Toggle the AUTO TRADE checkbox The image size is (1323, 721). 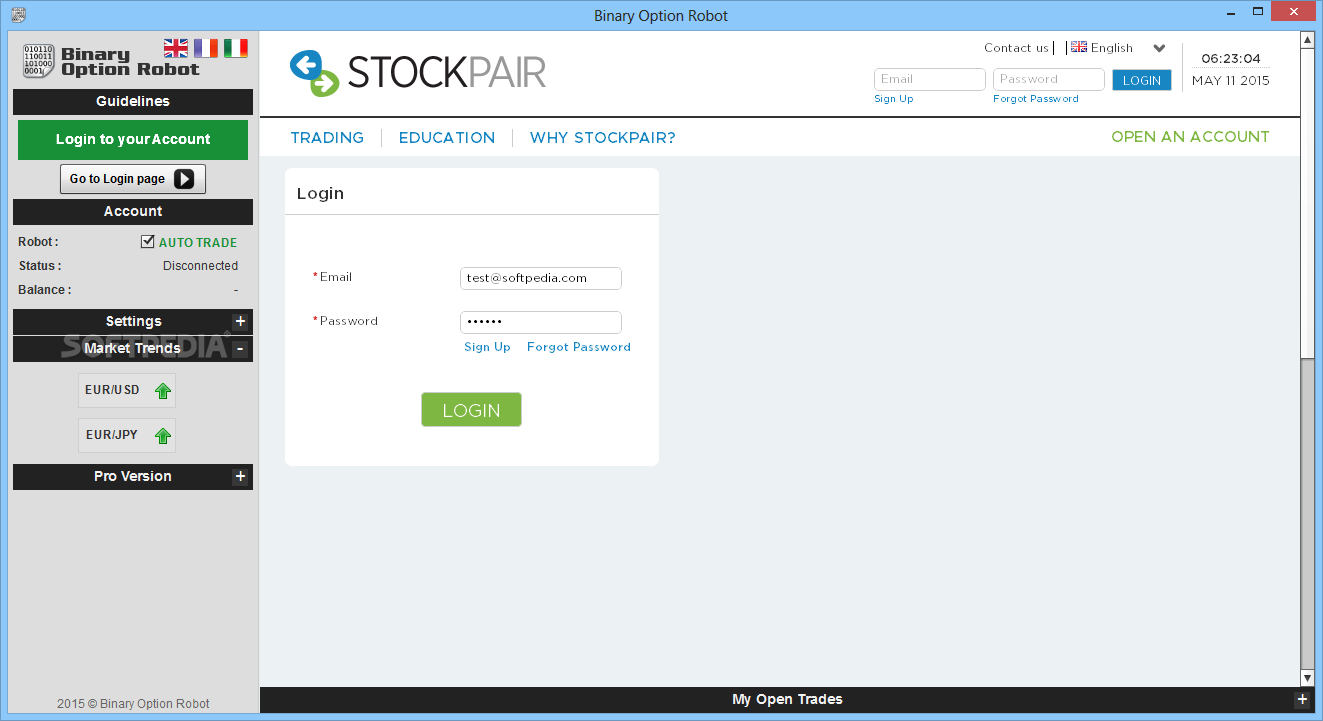click(x=148, y=241)
